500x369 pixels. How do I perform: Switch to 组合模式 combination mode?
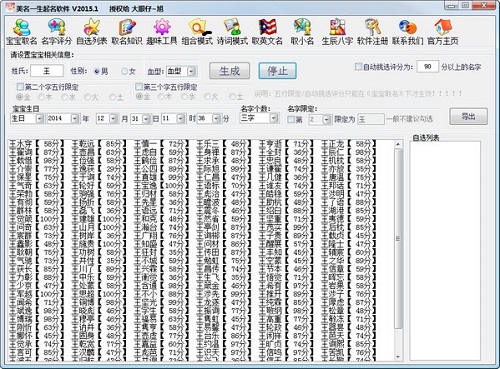(x=197, y=32)
